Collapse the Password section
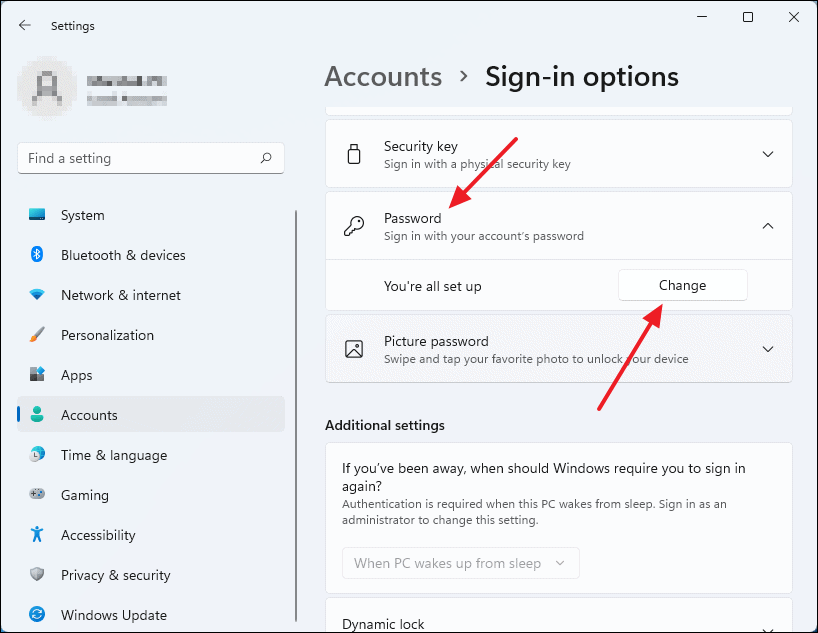 point(767,226)
